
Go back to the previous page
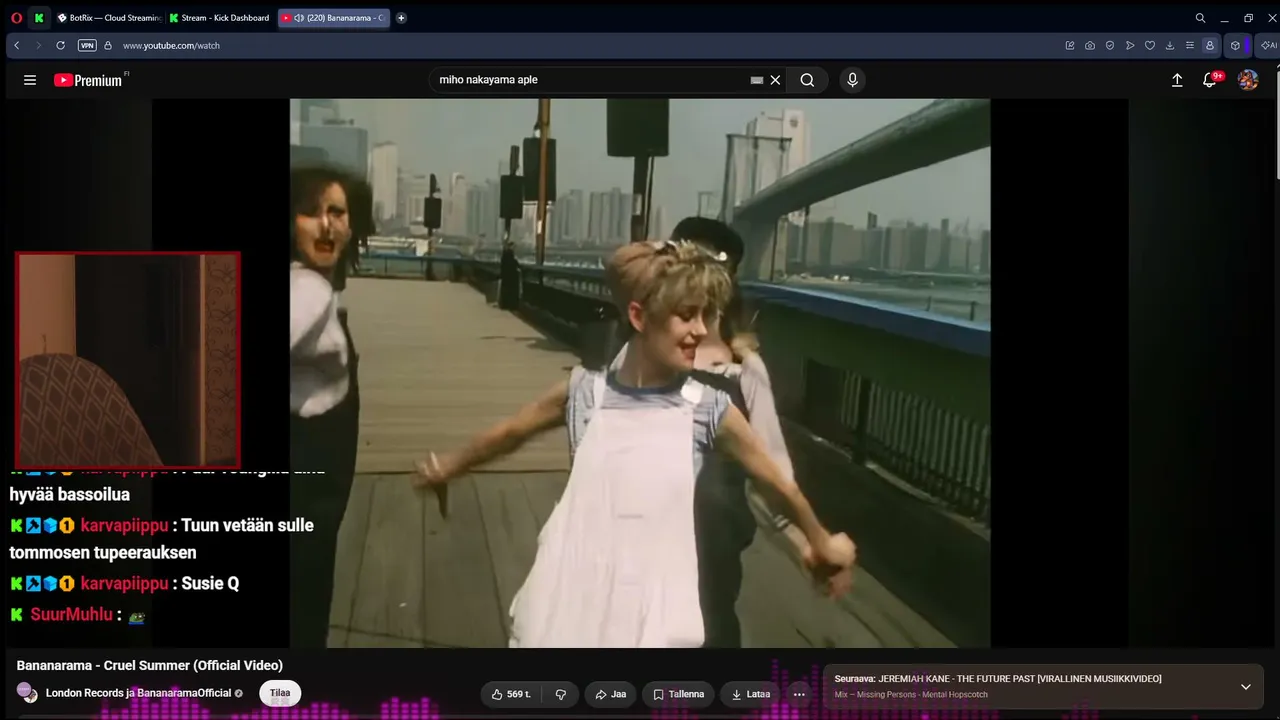17,45
